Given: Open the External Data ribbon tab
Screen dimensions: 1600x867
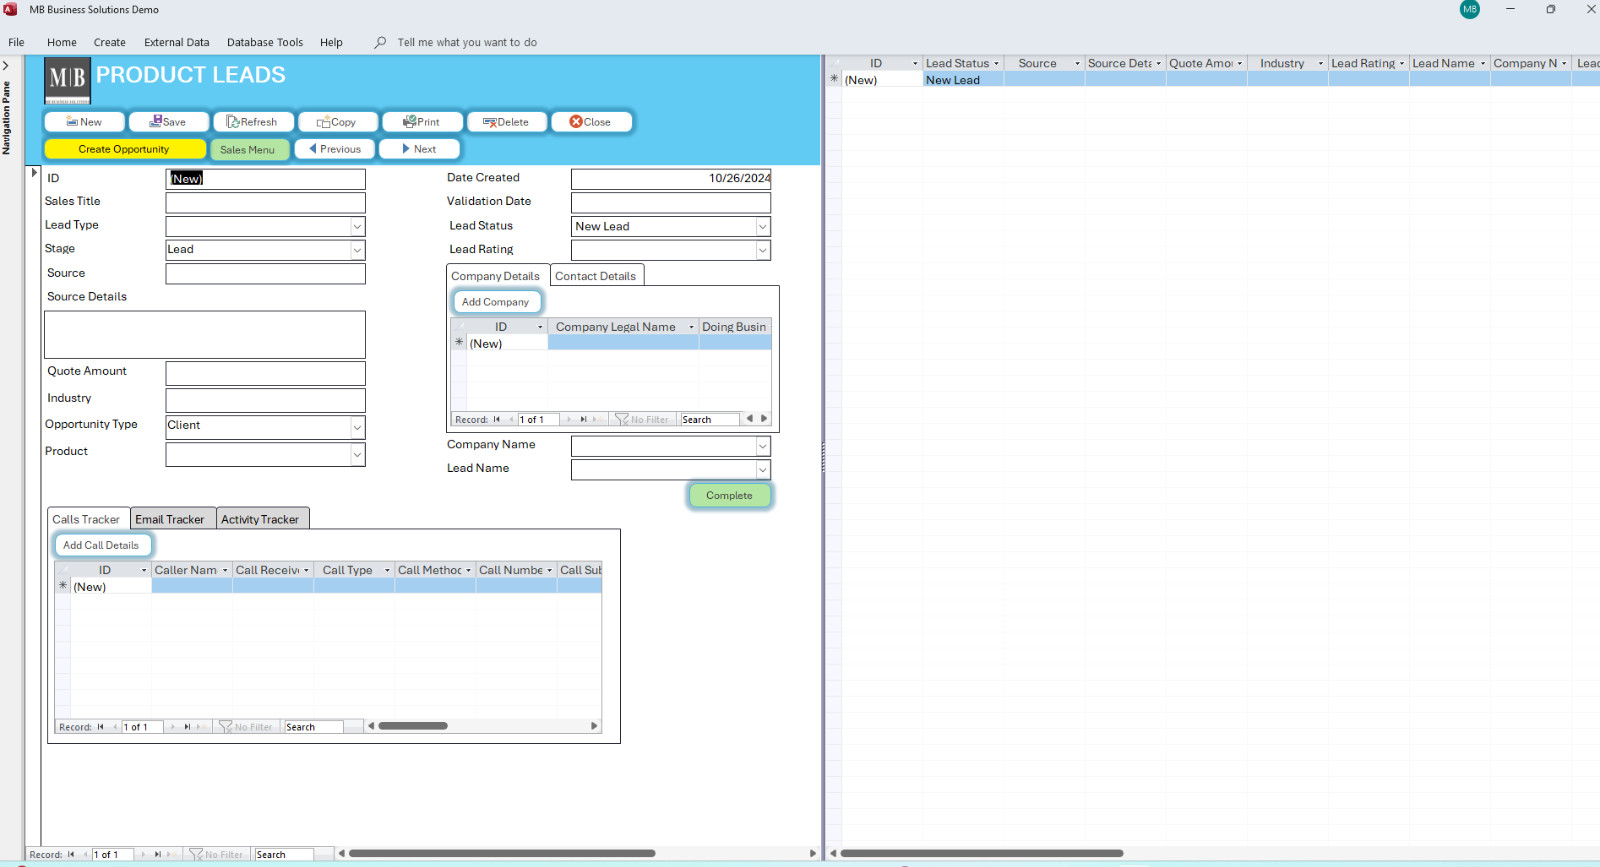Looking at the screenshot, I should (176, 42).
